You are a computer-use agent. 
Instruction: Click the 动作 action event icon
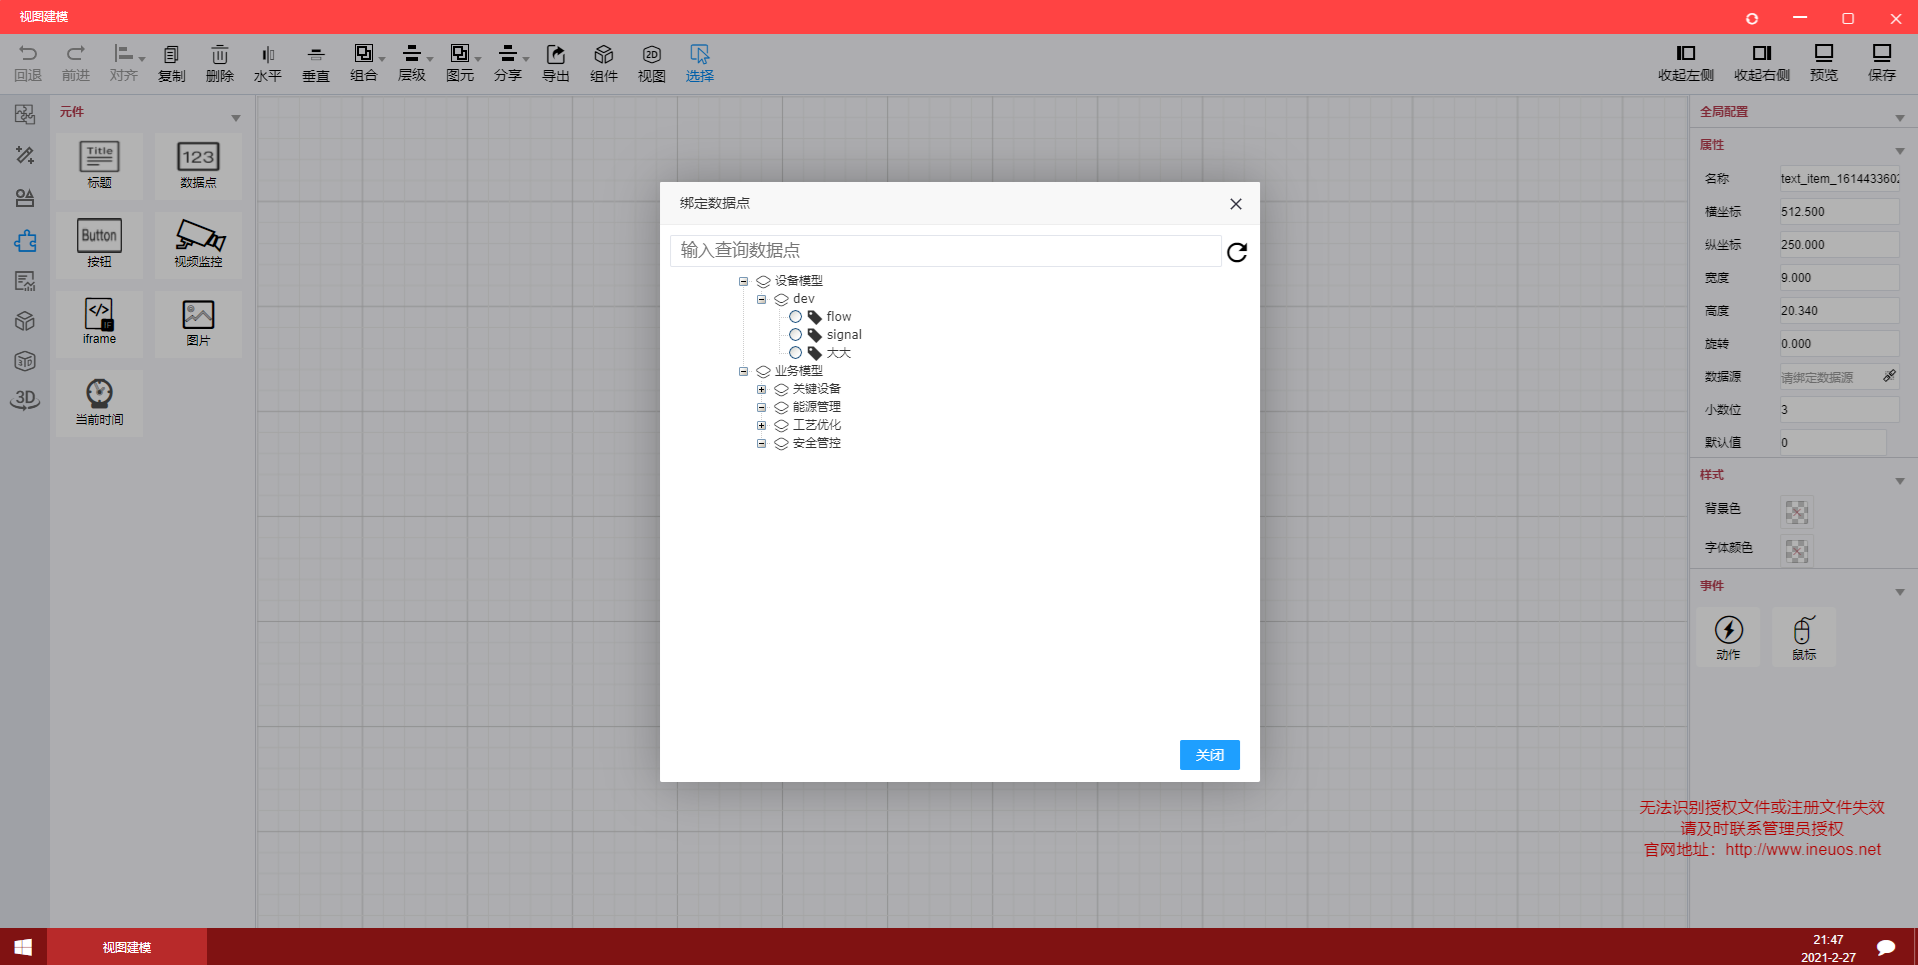click(x=1728, y=637)
